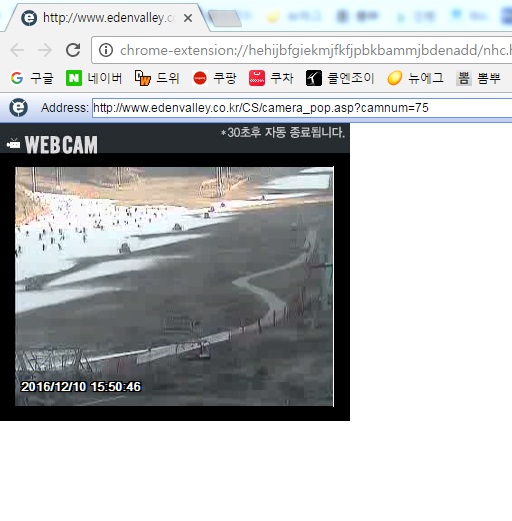This screenshot has width=512, height=521.
Task: Click the 30초후 자동 종료됩니다 notice
Action: click(283, 133)
